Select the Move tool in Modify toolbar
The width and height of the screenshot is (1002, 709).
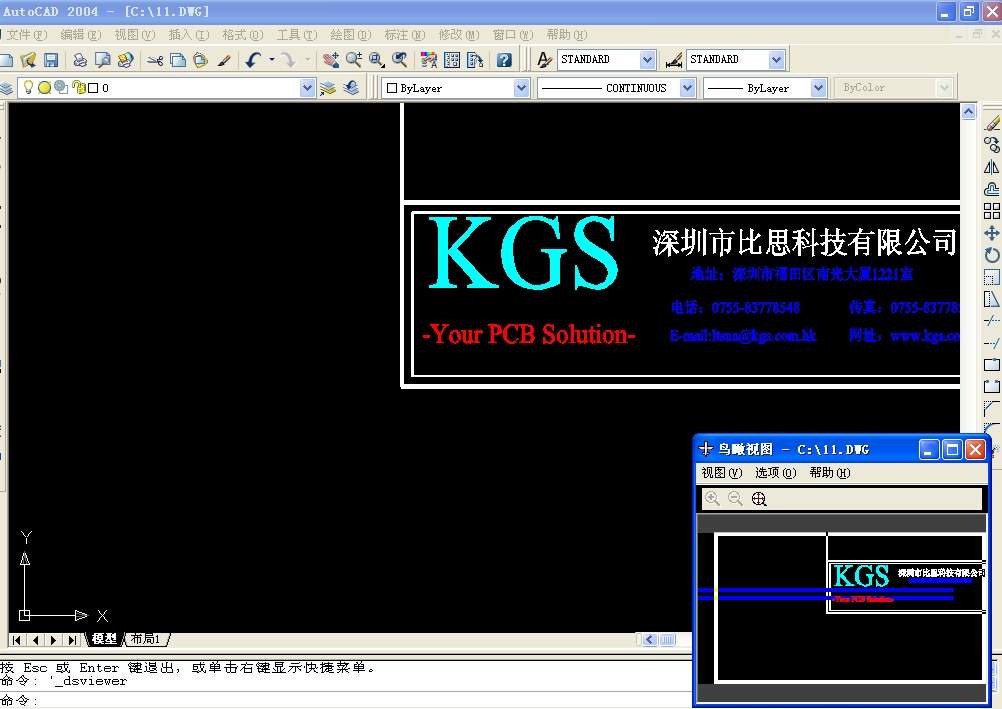(992, 233)
